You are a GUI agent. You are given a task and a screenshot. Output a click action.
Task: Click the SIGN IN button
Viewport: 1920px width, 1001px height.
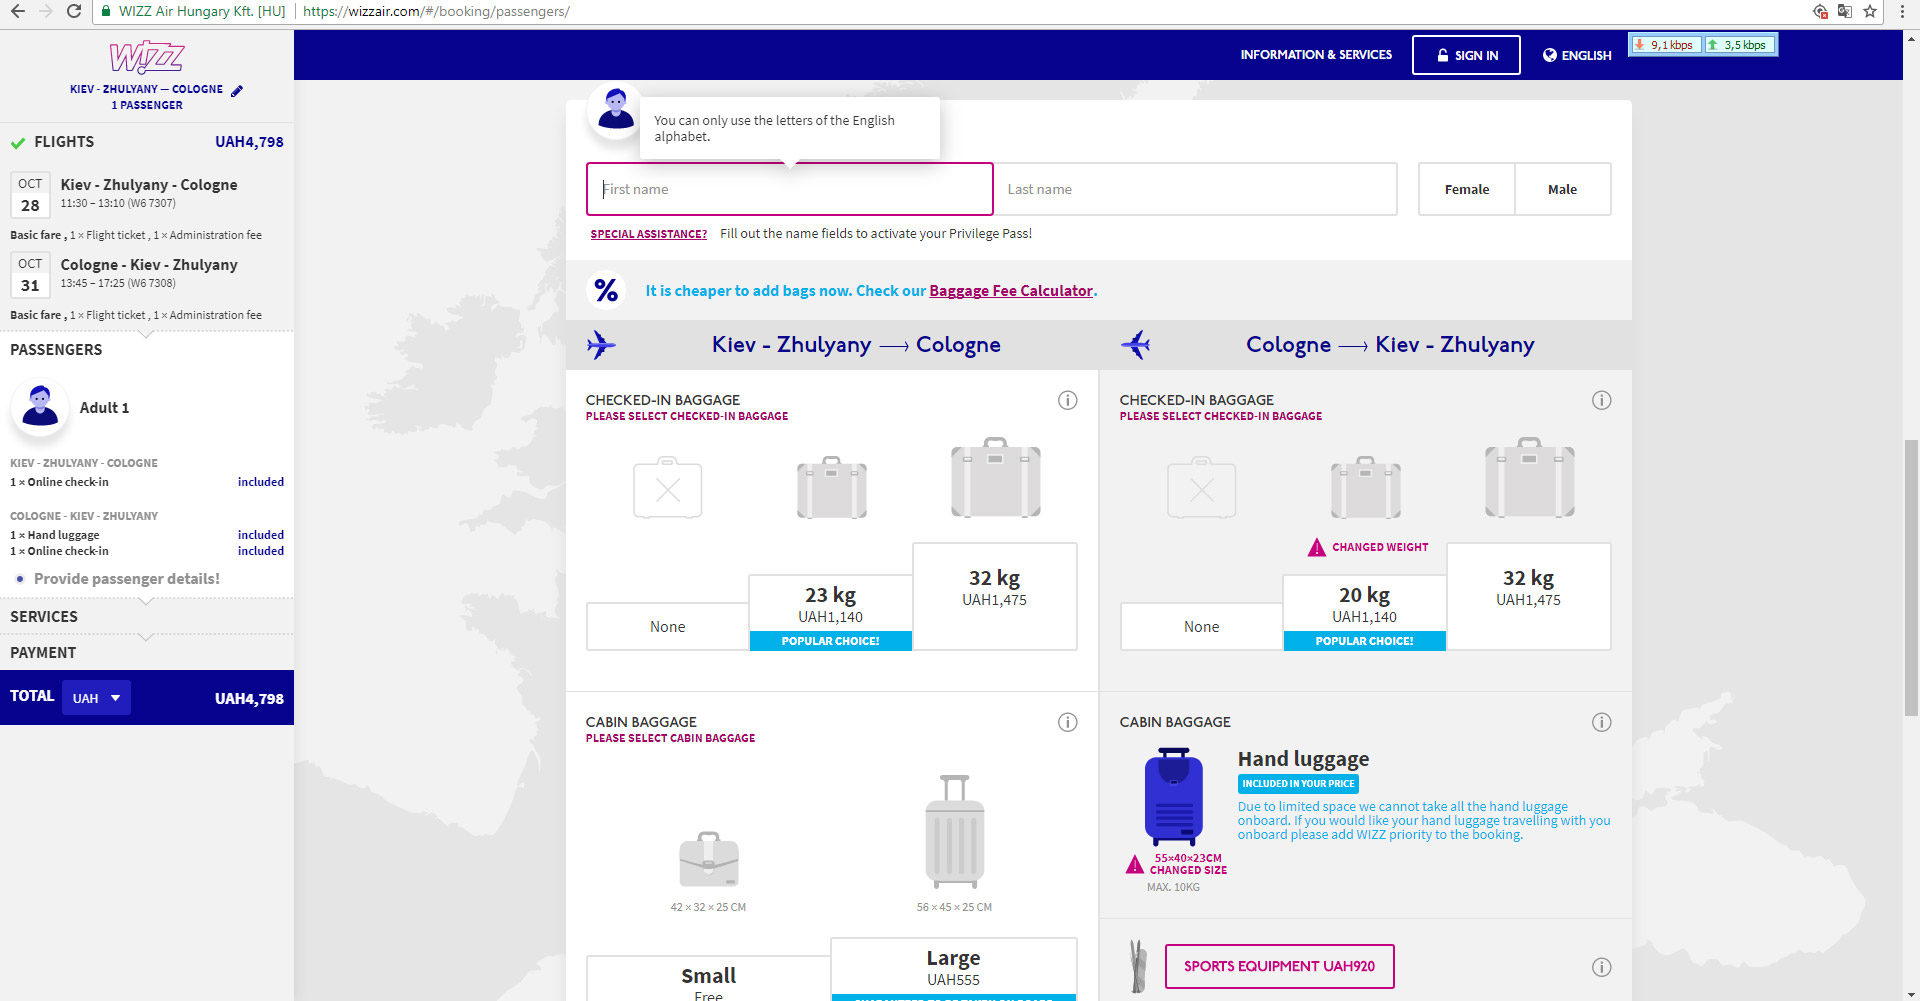click(x=1466, y=55)
